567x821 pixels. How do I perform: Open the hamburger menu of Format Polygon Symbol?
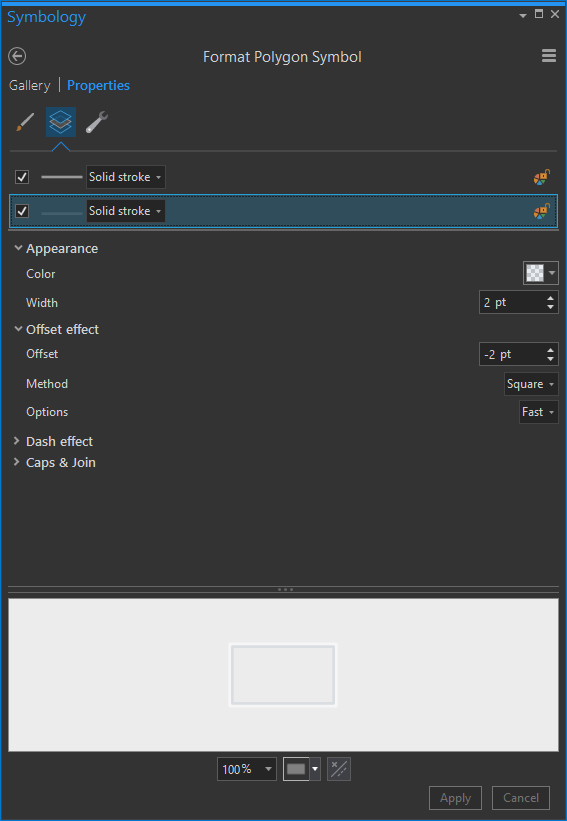(x=549, y=56)
